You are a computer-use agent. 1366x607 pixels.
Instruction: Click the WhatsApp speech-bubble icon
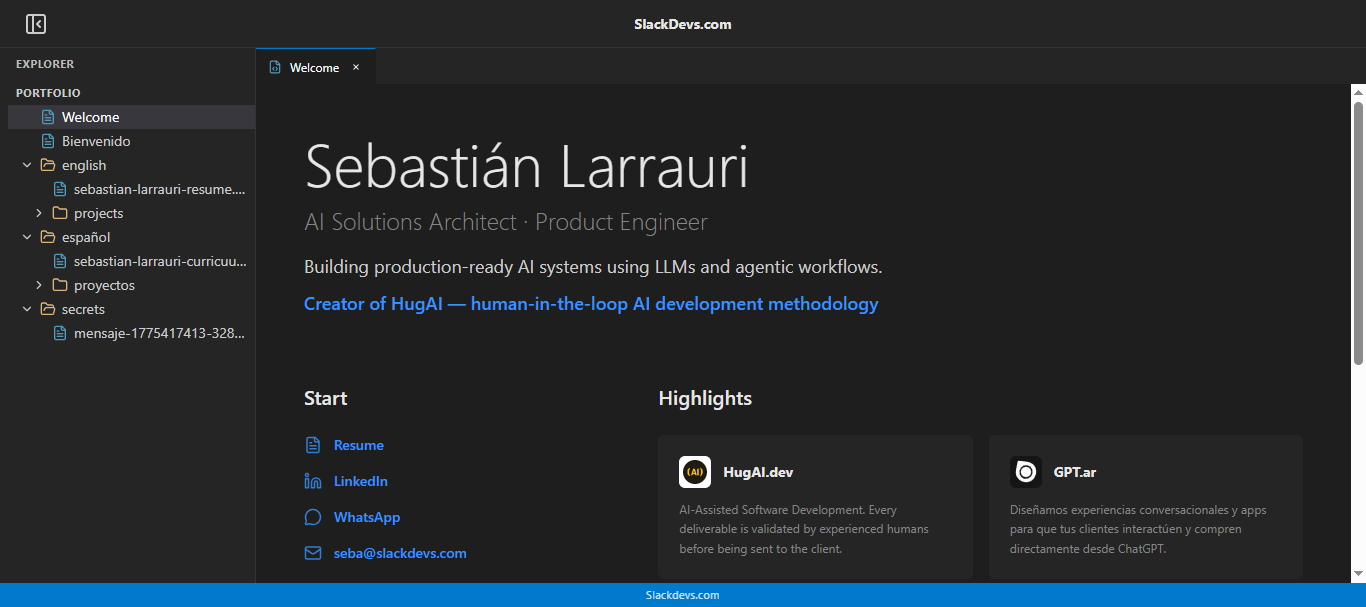click(312, 517)
